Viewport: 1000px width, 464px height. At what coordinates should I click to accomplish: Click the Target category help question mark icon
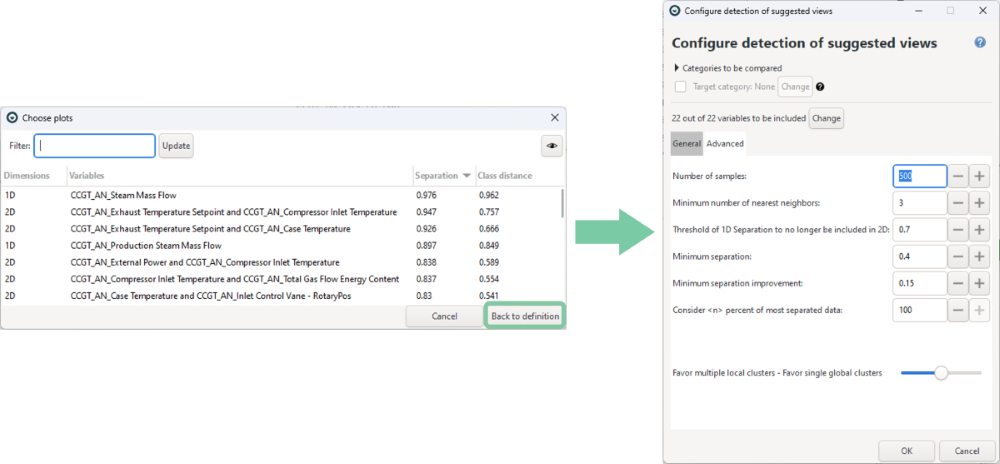(x=820, y=87)
